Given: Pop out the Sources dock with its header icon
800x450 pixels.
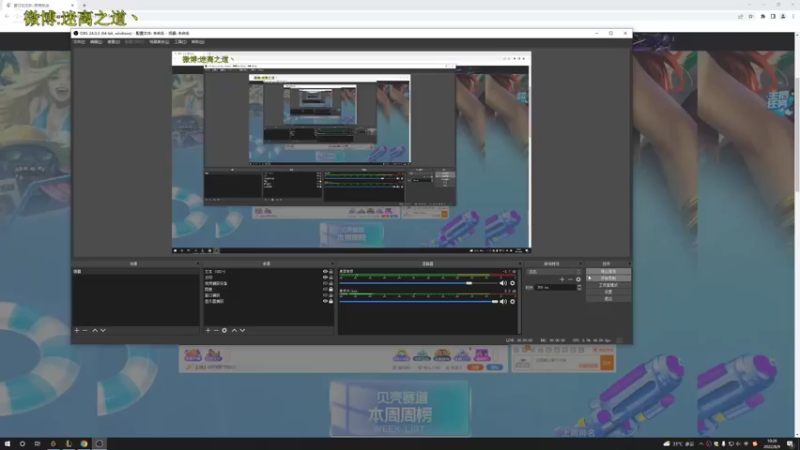Looking at the screenshot, I should (x=332, y=264).
